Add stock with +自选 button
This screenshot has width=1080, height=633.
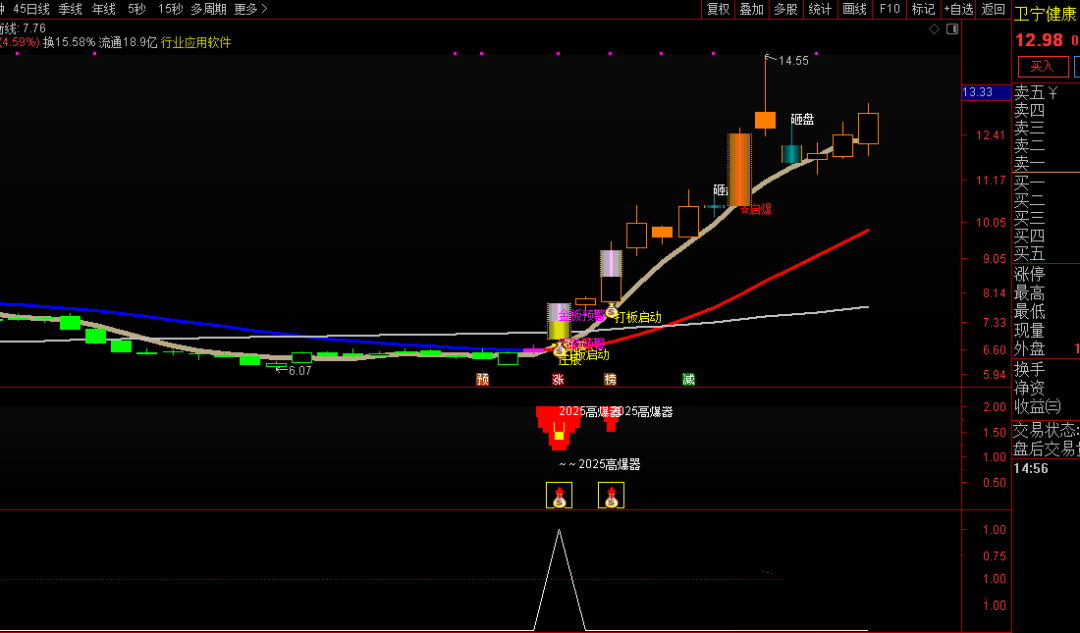point(958,9)
